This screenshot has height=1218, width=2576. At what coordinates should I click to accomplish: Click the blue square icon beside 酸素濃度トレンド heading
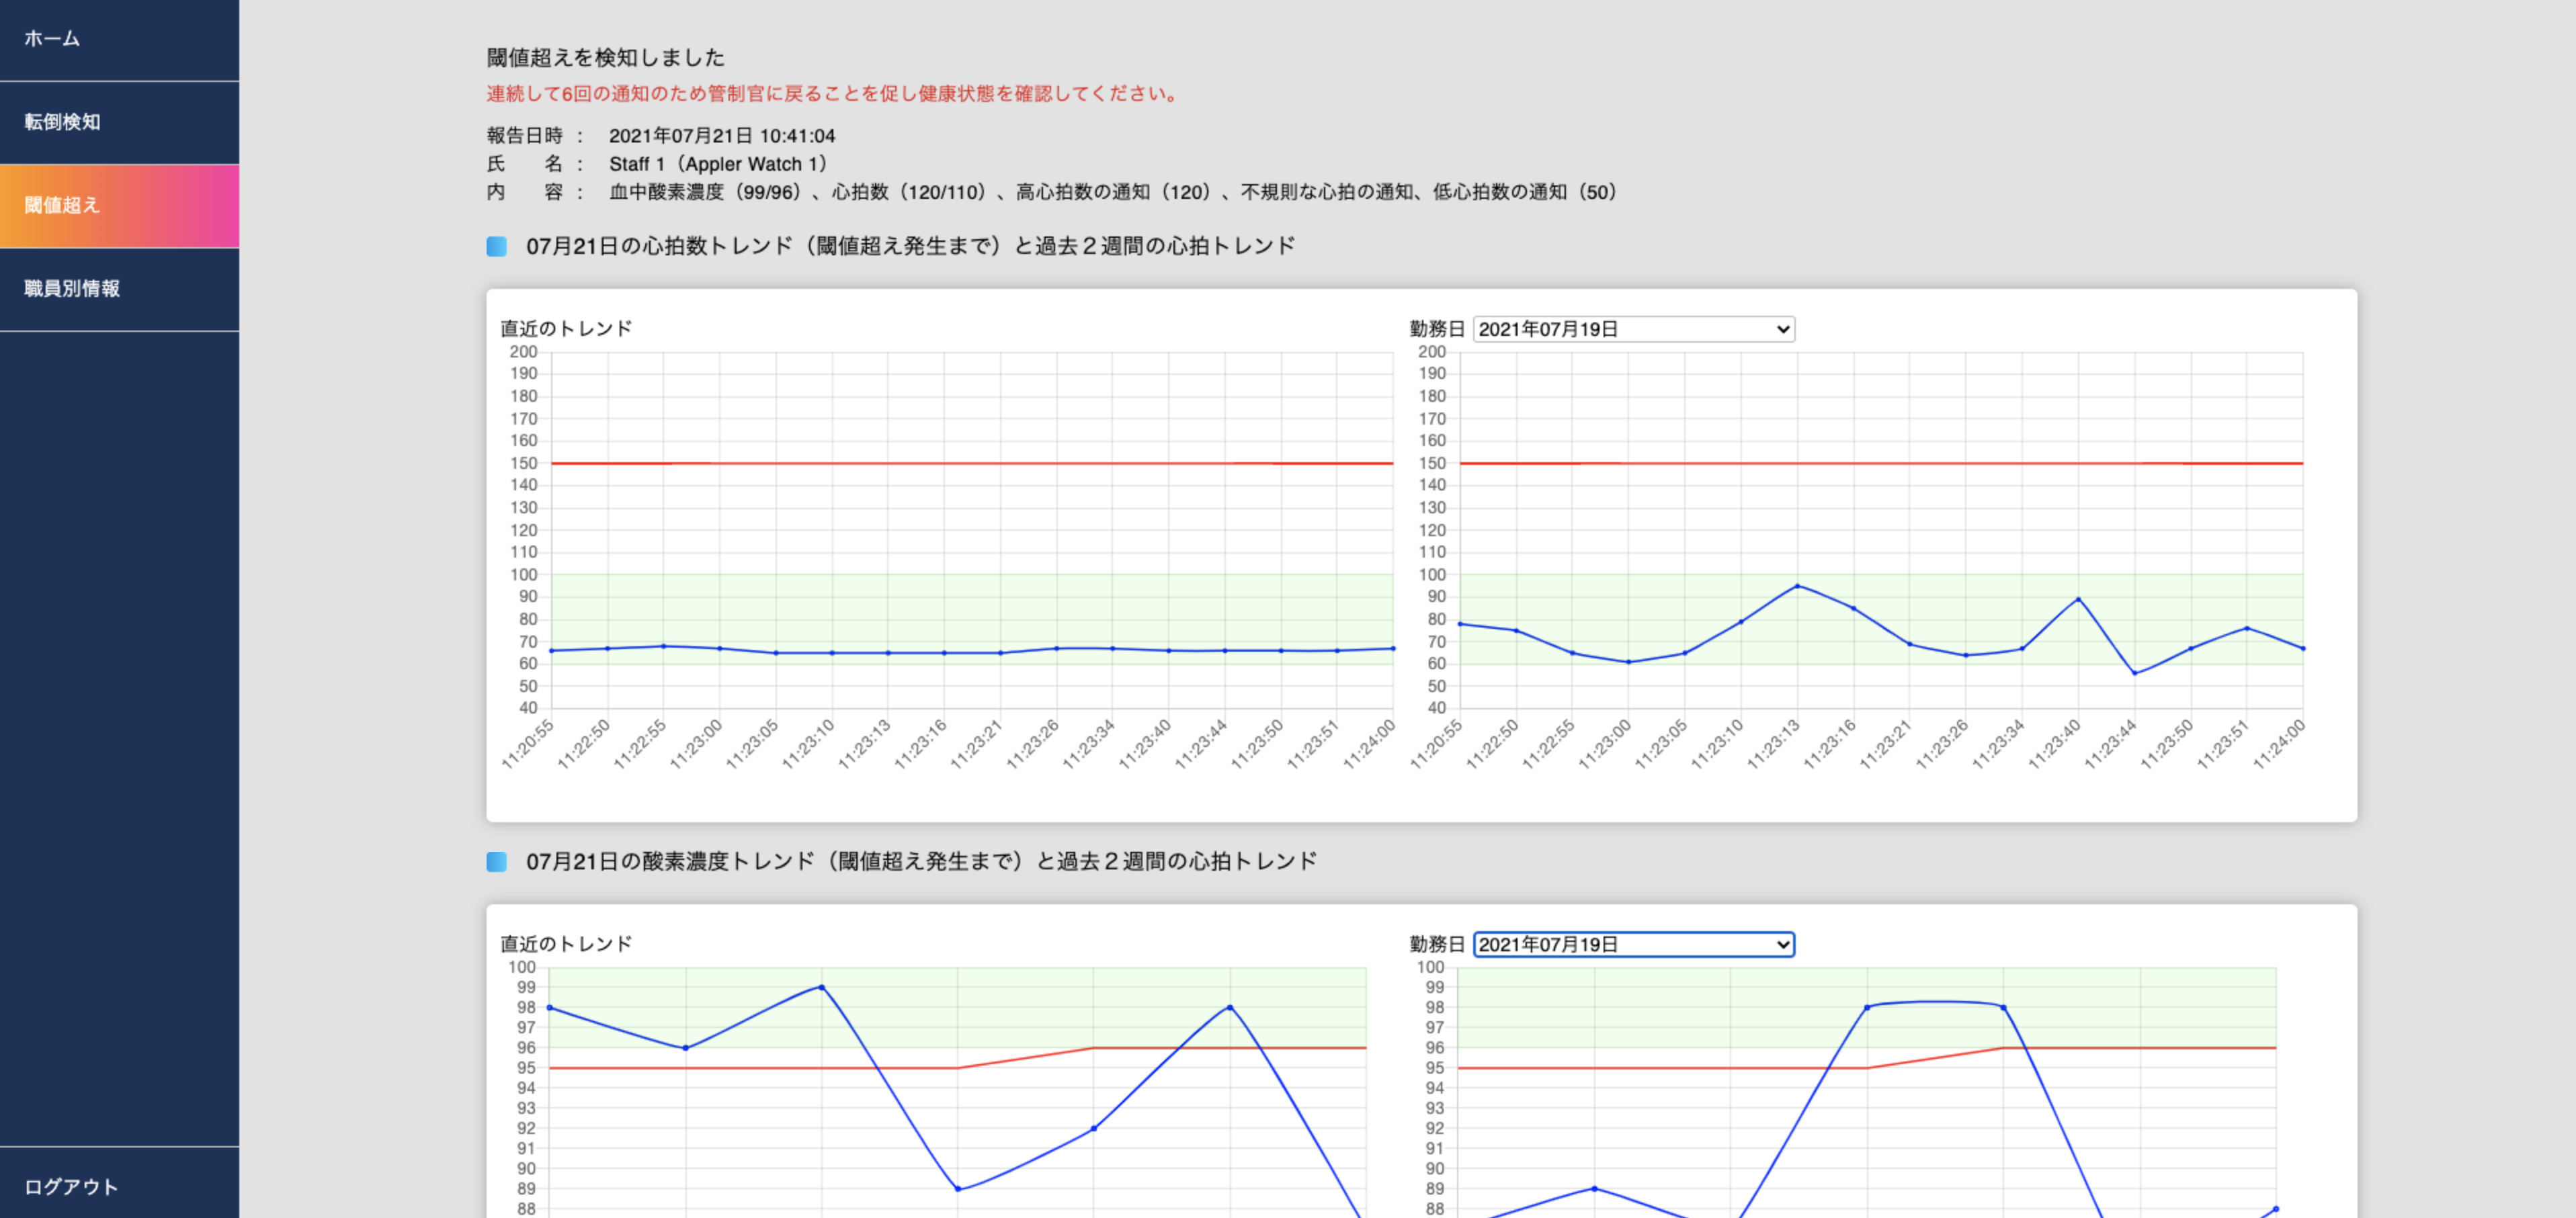tap(496, 861)
